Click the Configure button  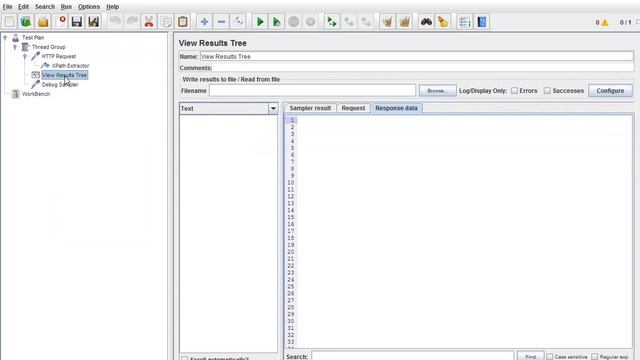[x=610, y=91]
